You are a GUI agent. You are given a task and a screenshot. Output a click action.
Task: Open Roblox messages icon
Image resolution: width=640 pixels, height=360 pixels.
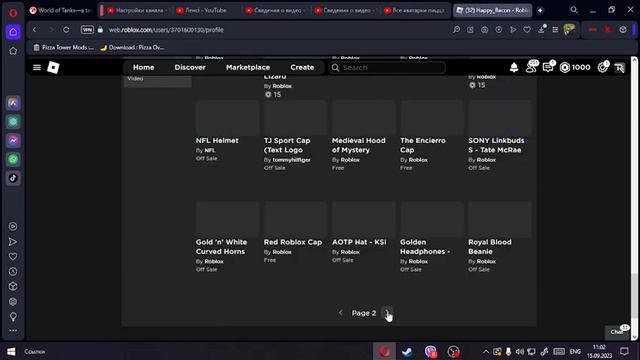(x=548, y=67)
